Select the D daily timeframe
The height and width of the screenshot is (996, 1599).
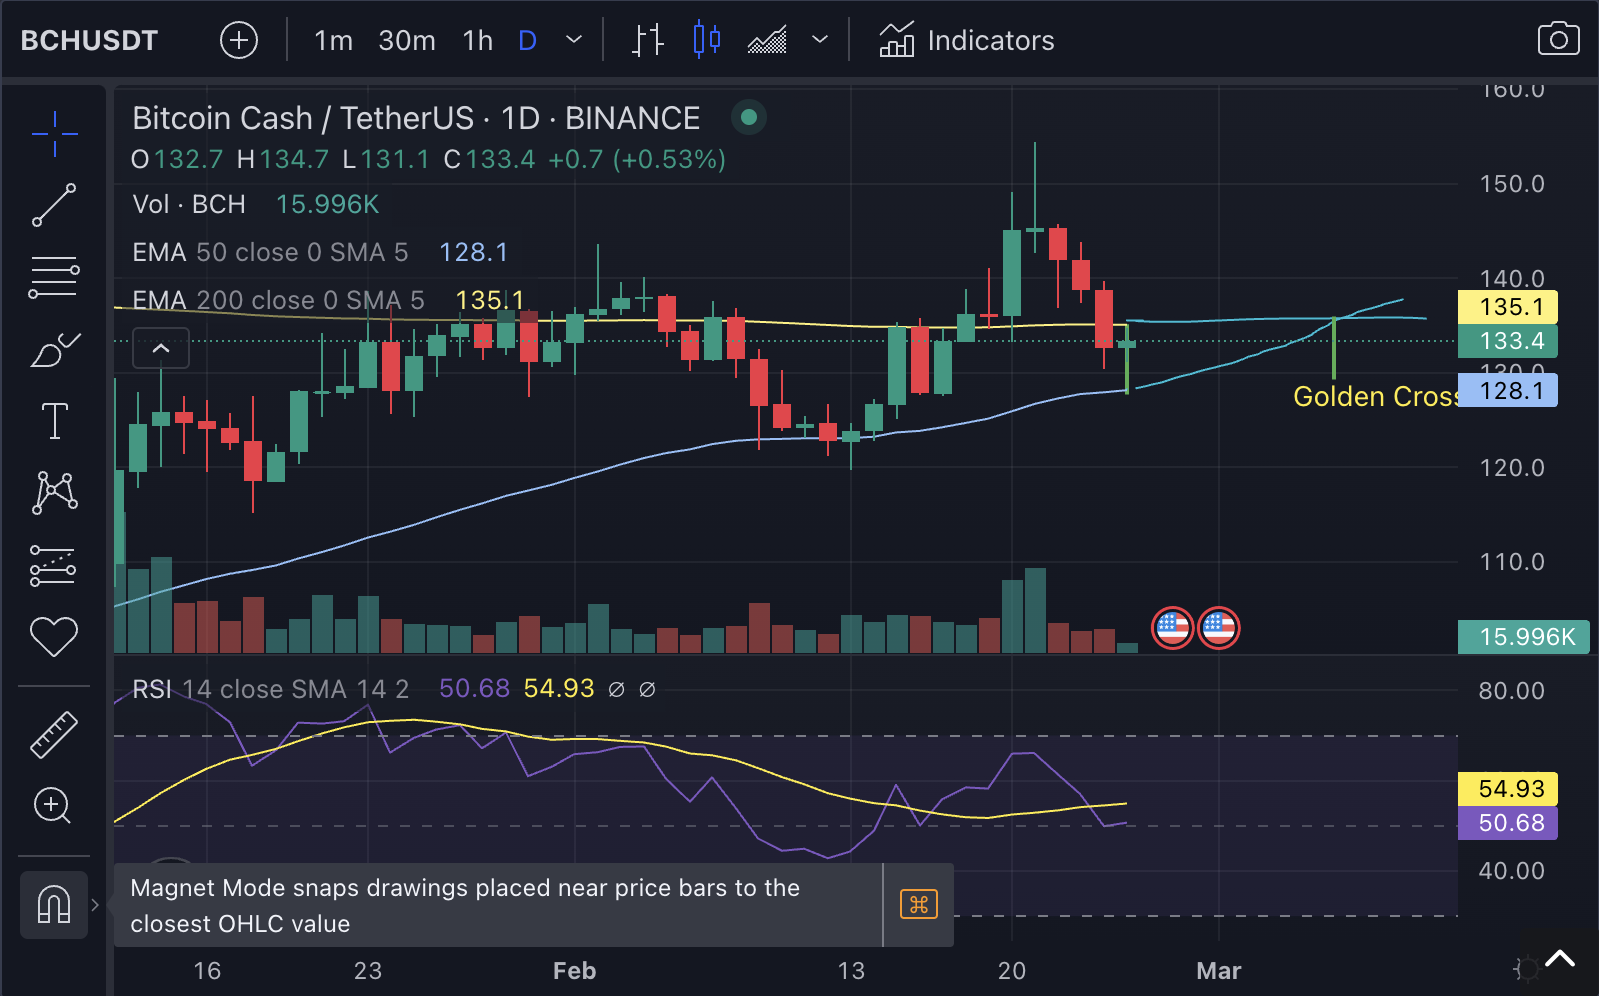tap(527, 40)
